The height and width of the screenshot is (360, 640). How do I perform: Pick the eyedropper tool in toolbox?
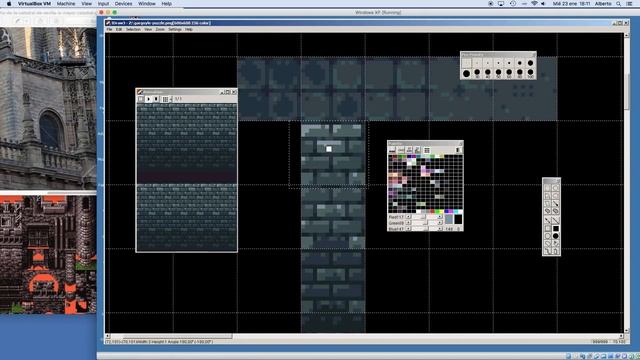pos(556,203)
